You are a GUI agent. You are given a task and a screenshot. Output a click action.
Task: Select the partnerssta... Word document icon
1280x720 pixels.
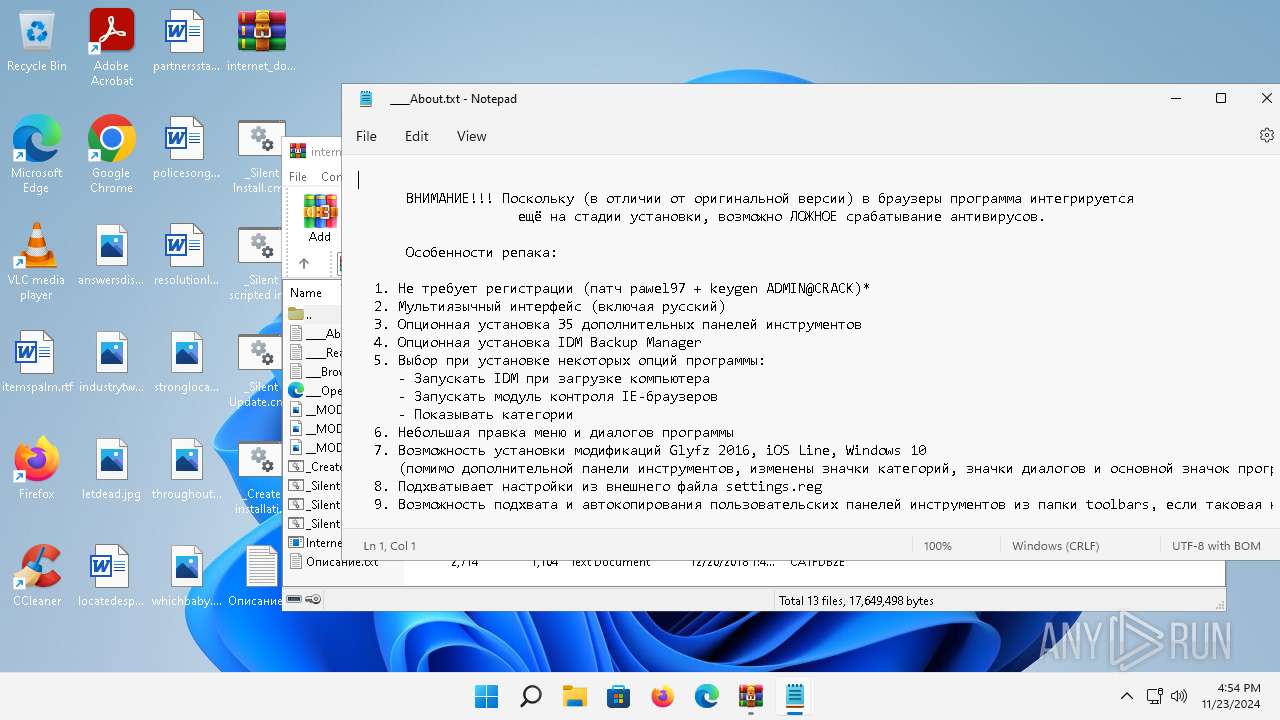pos(186,41)
